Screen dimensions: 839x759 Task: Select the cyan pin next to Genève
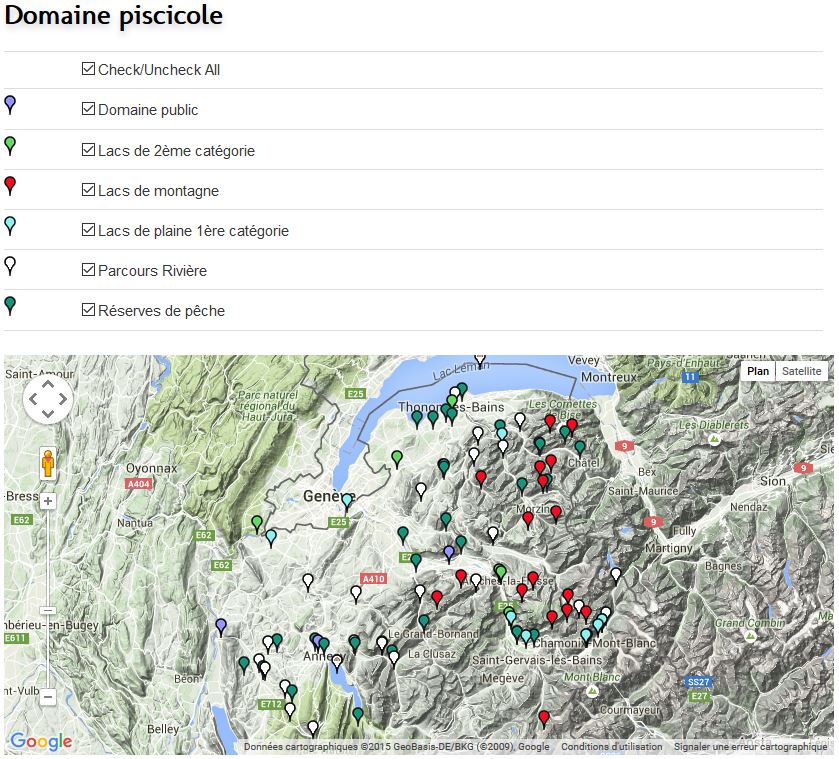(347, 501)
